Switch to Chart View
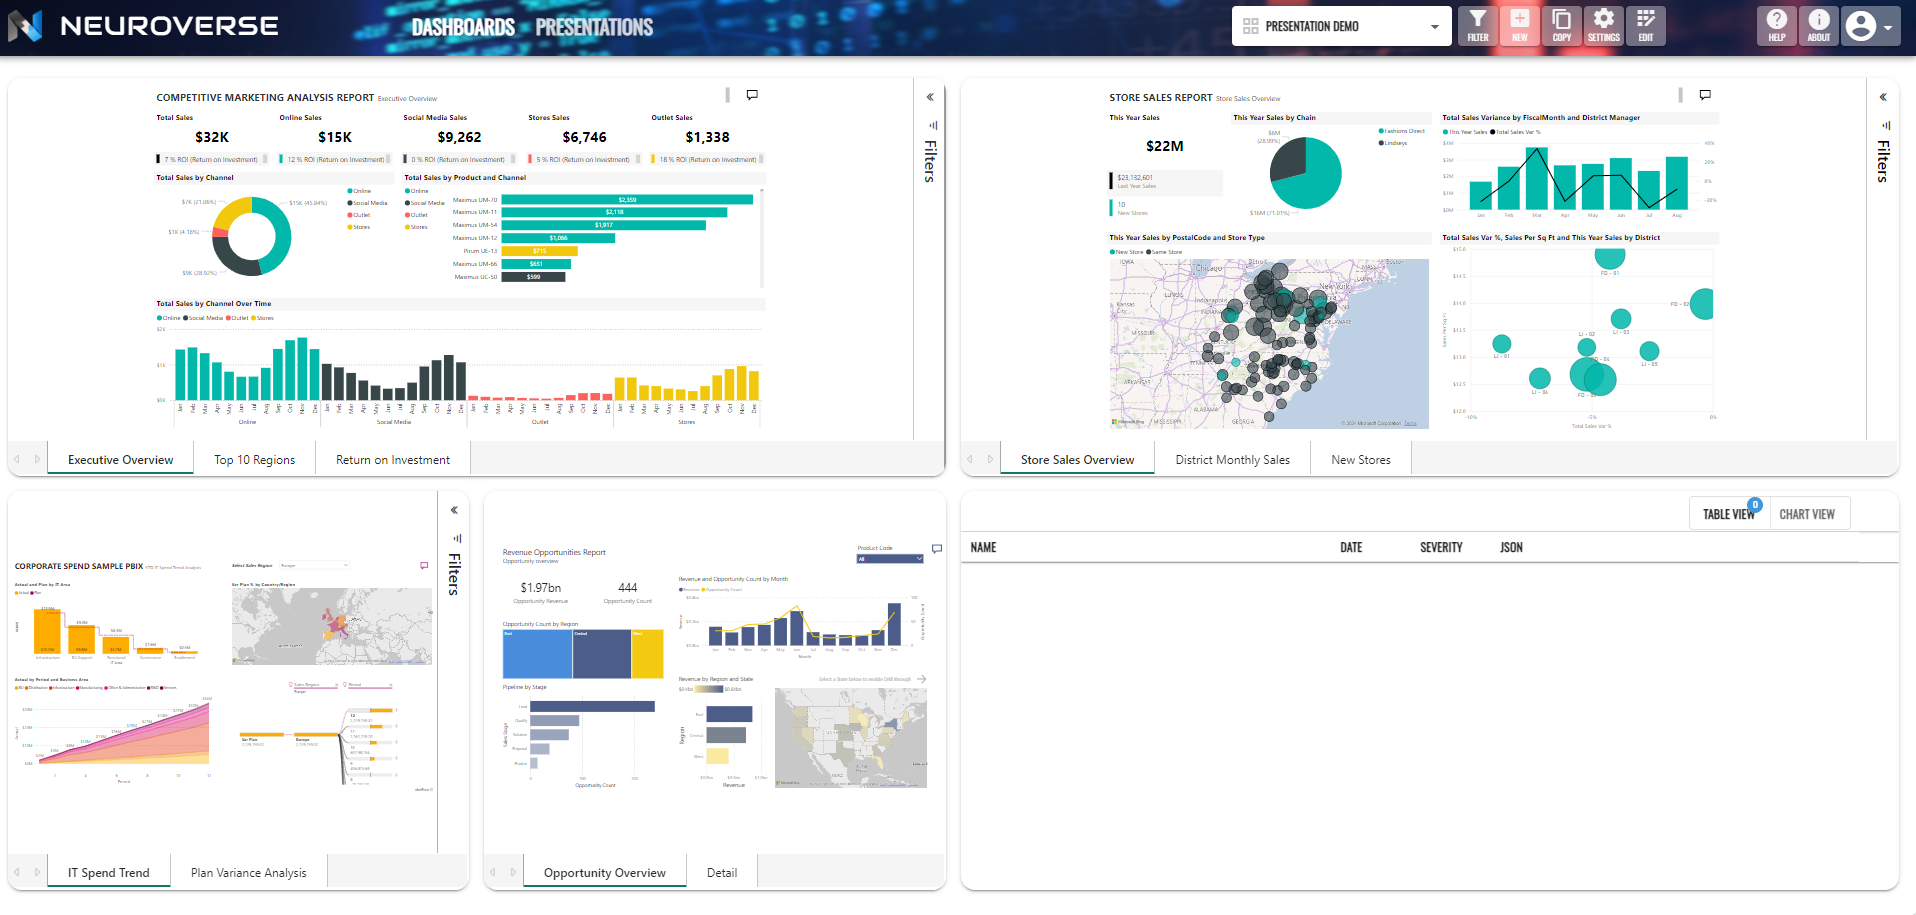The height and width of the screenshot is (915, 1916). point(1806,514)
